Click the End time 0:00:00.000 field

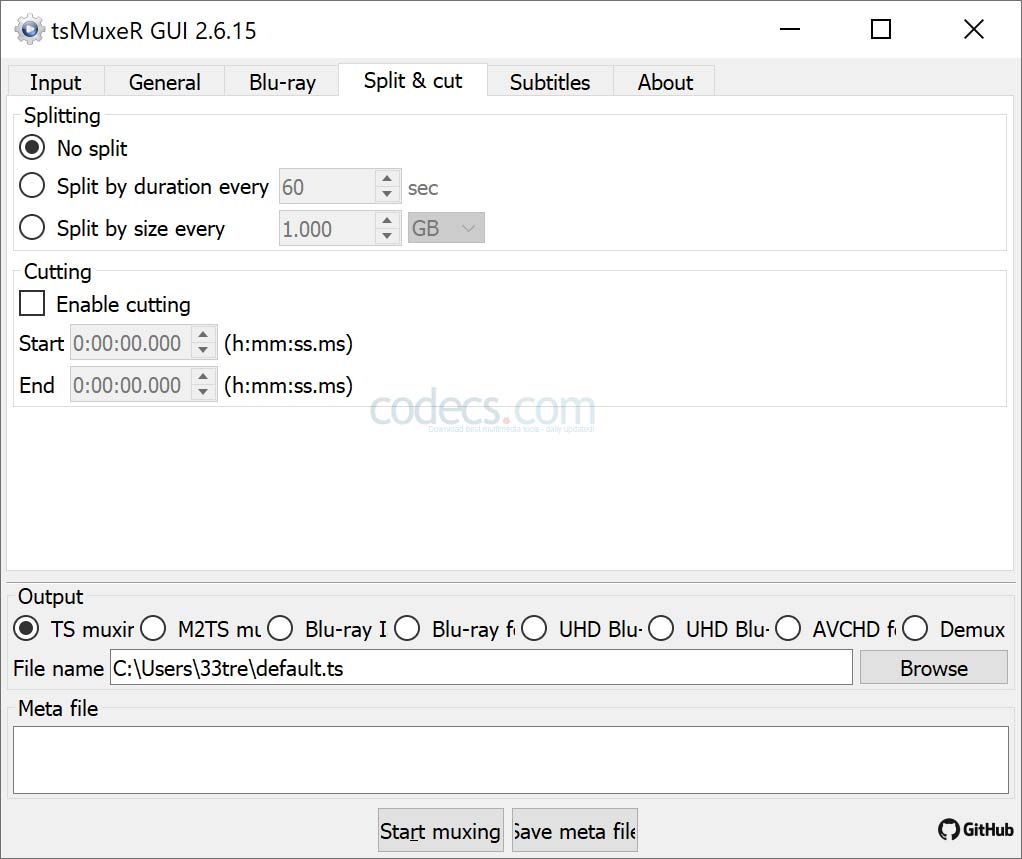(x=131, y=385)
